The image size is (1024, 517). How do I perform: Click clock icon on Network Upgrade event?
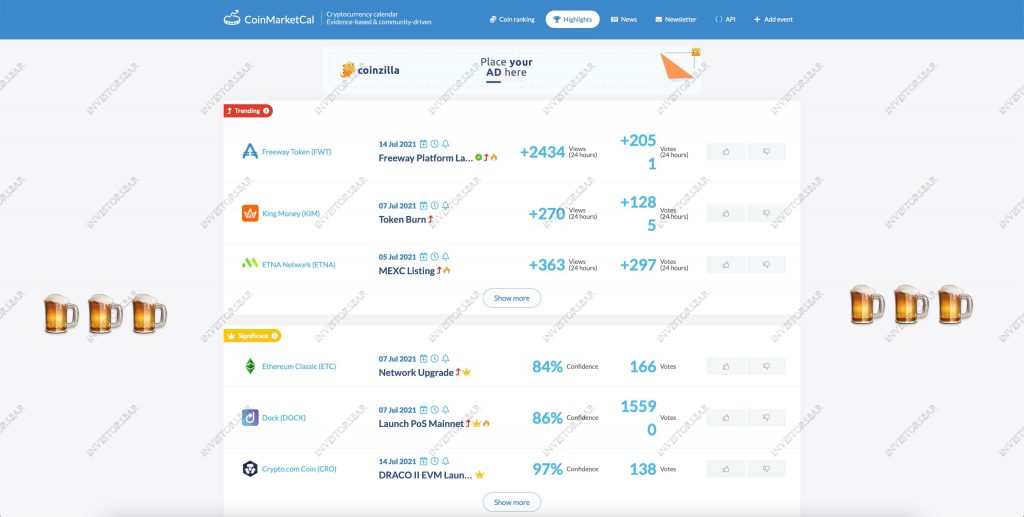pos(434,359)
